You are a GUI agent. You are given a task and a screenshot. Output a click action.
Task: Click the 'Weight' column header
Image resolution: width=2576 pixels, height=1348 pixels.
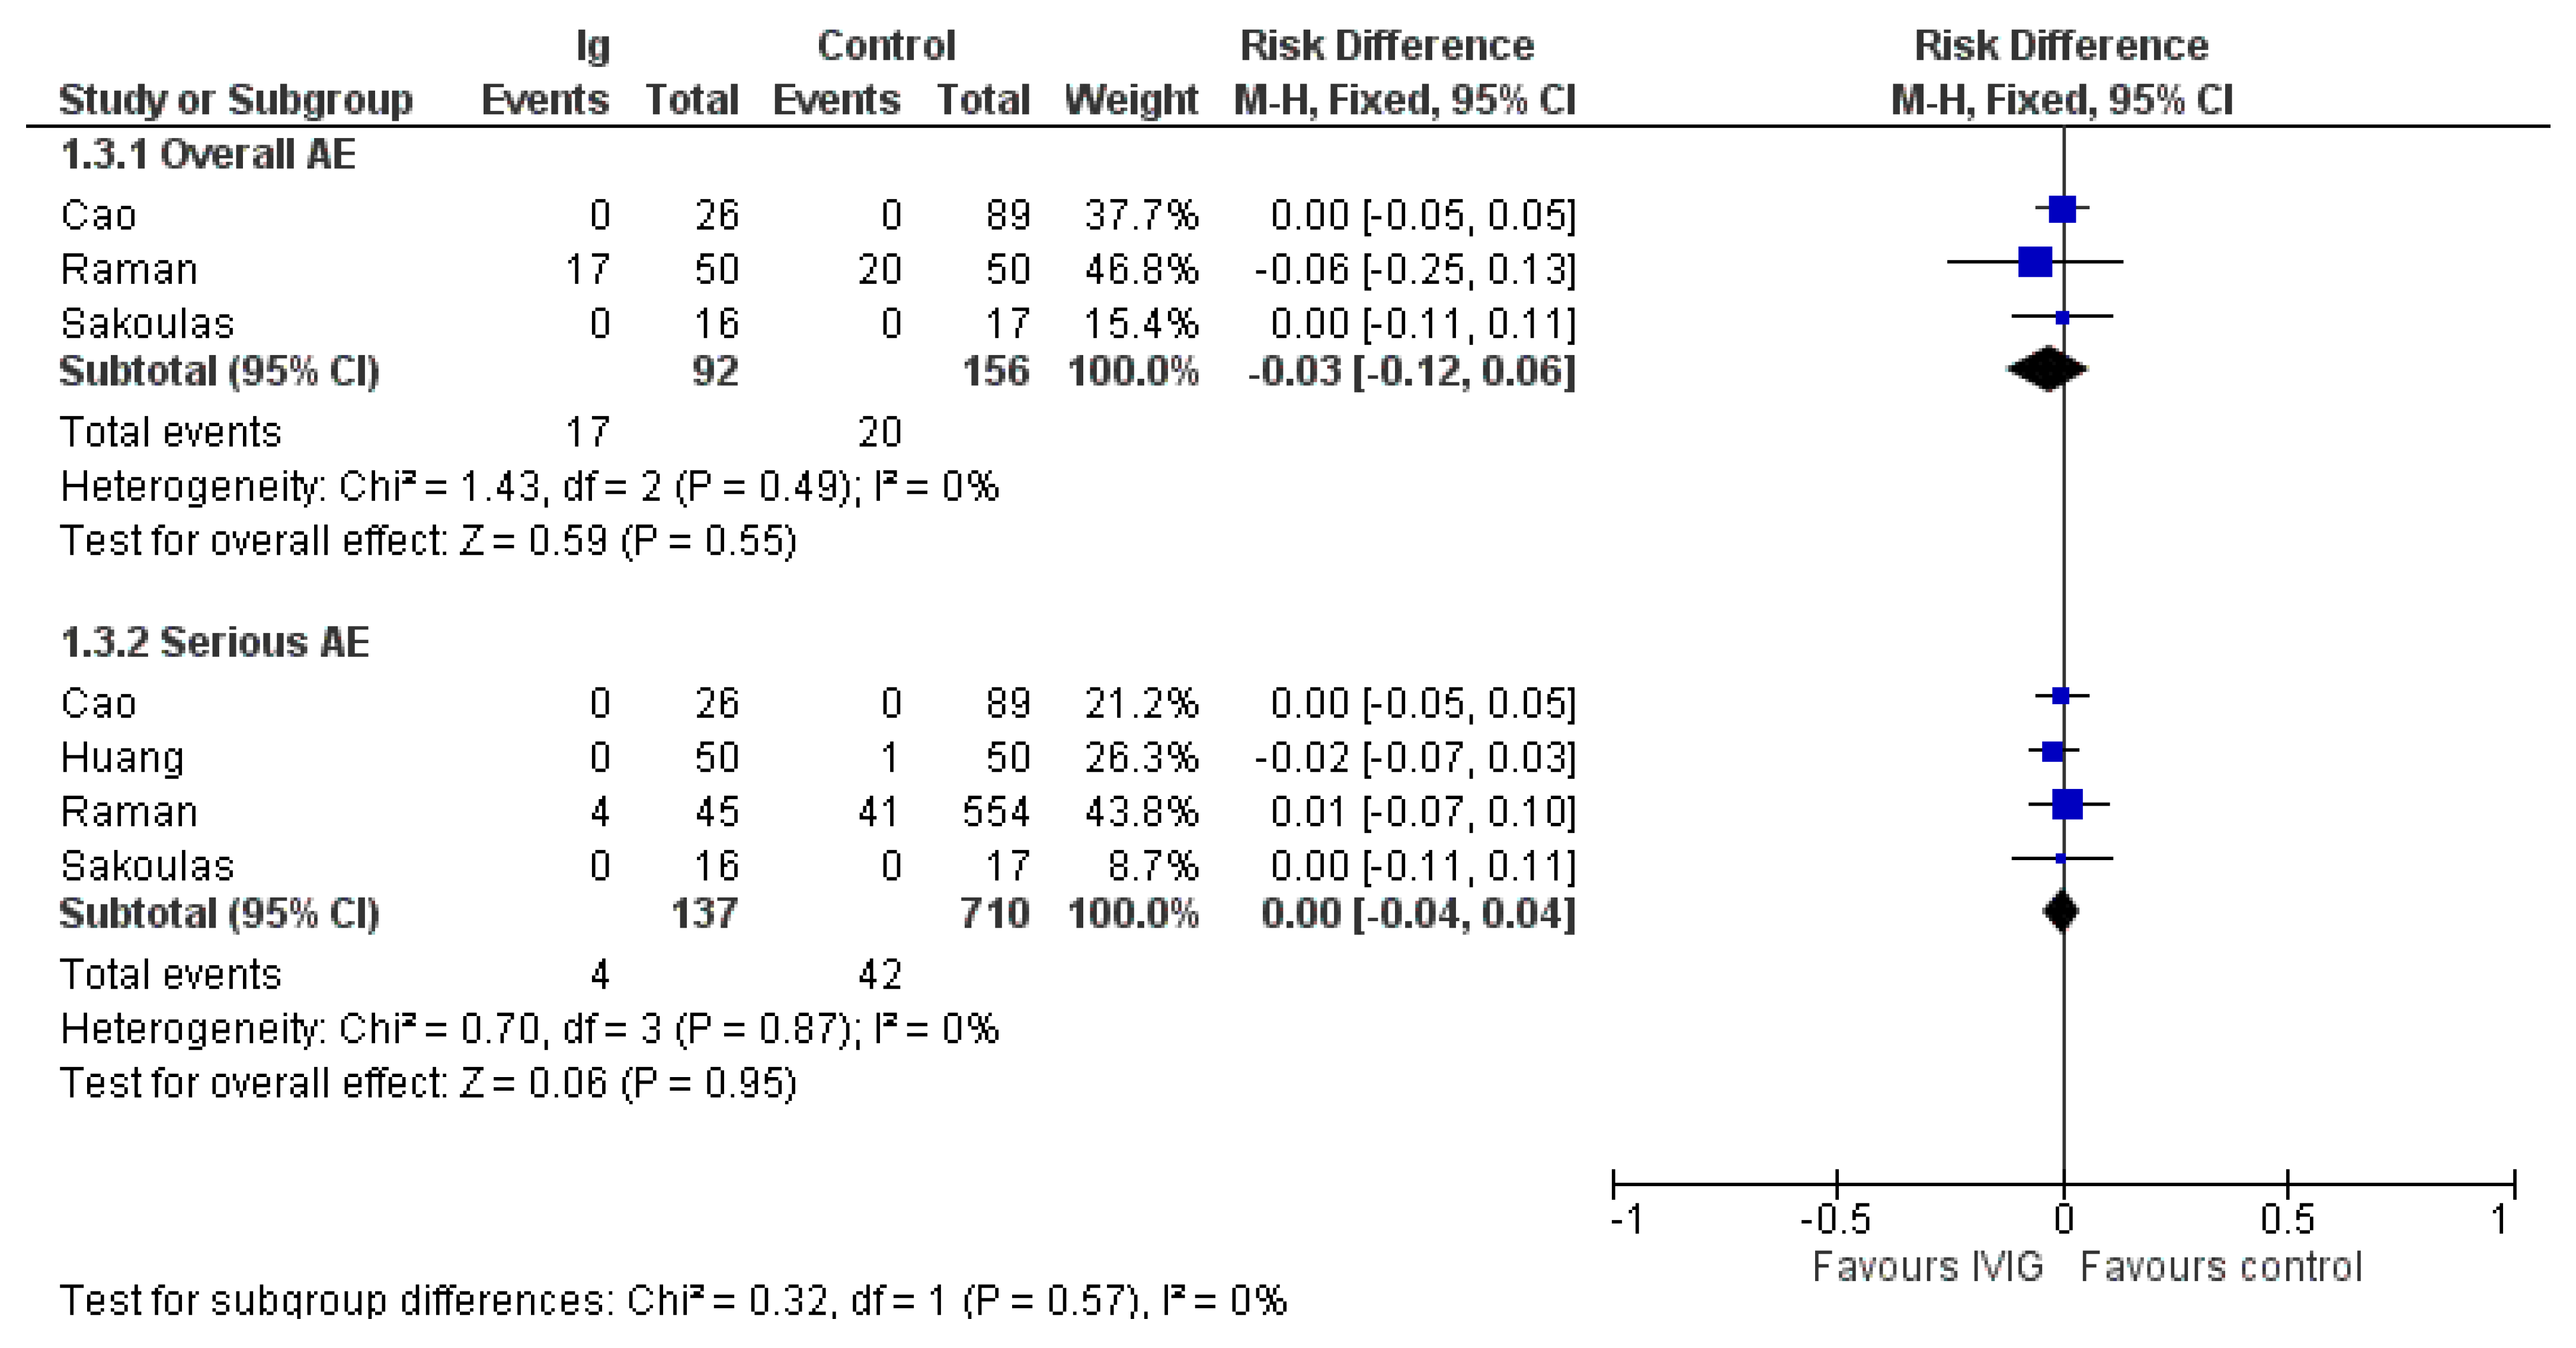(1131, 100)
